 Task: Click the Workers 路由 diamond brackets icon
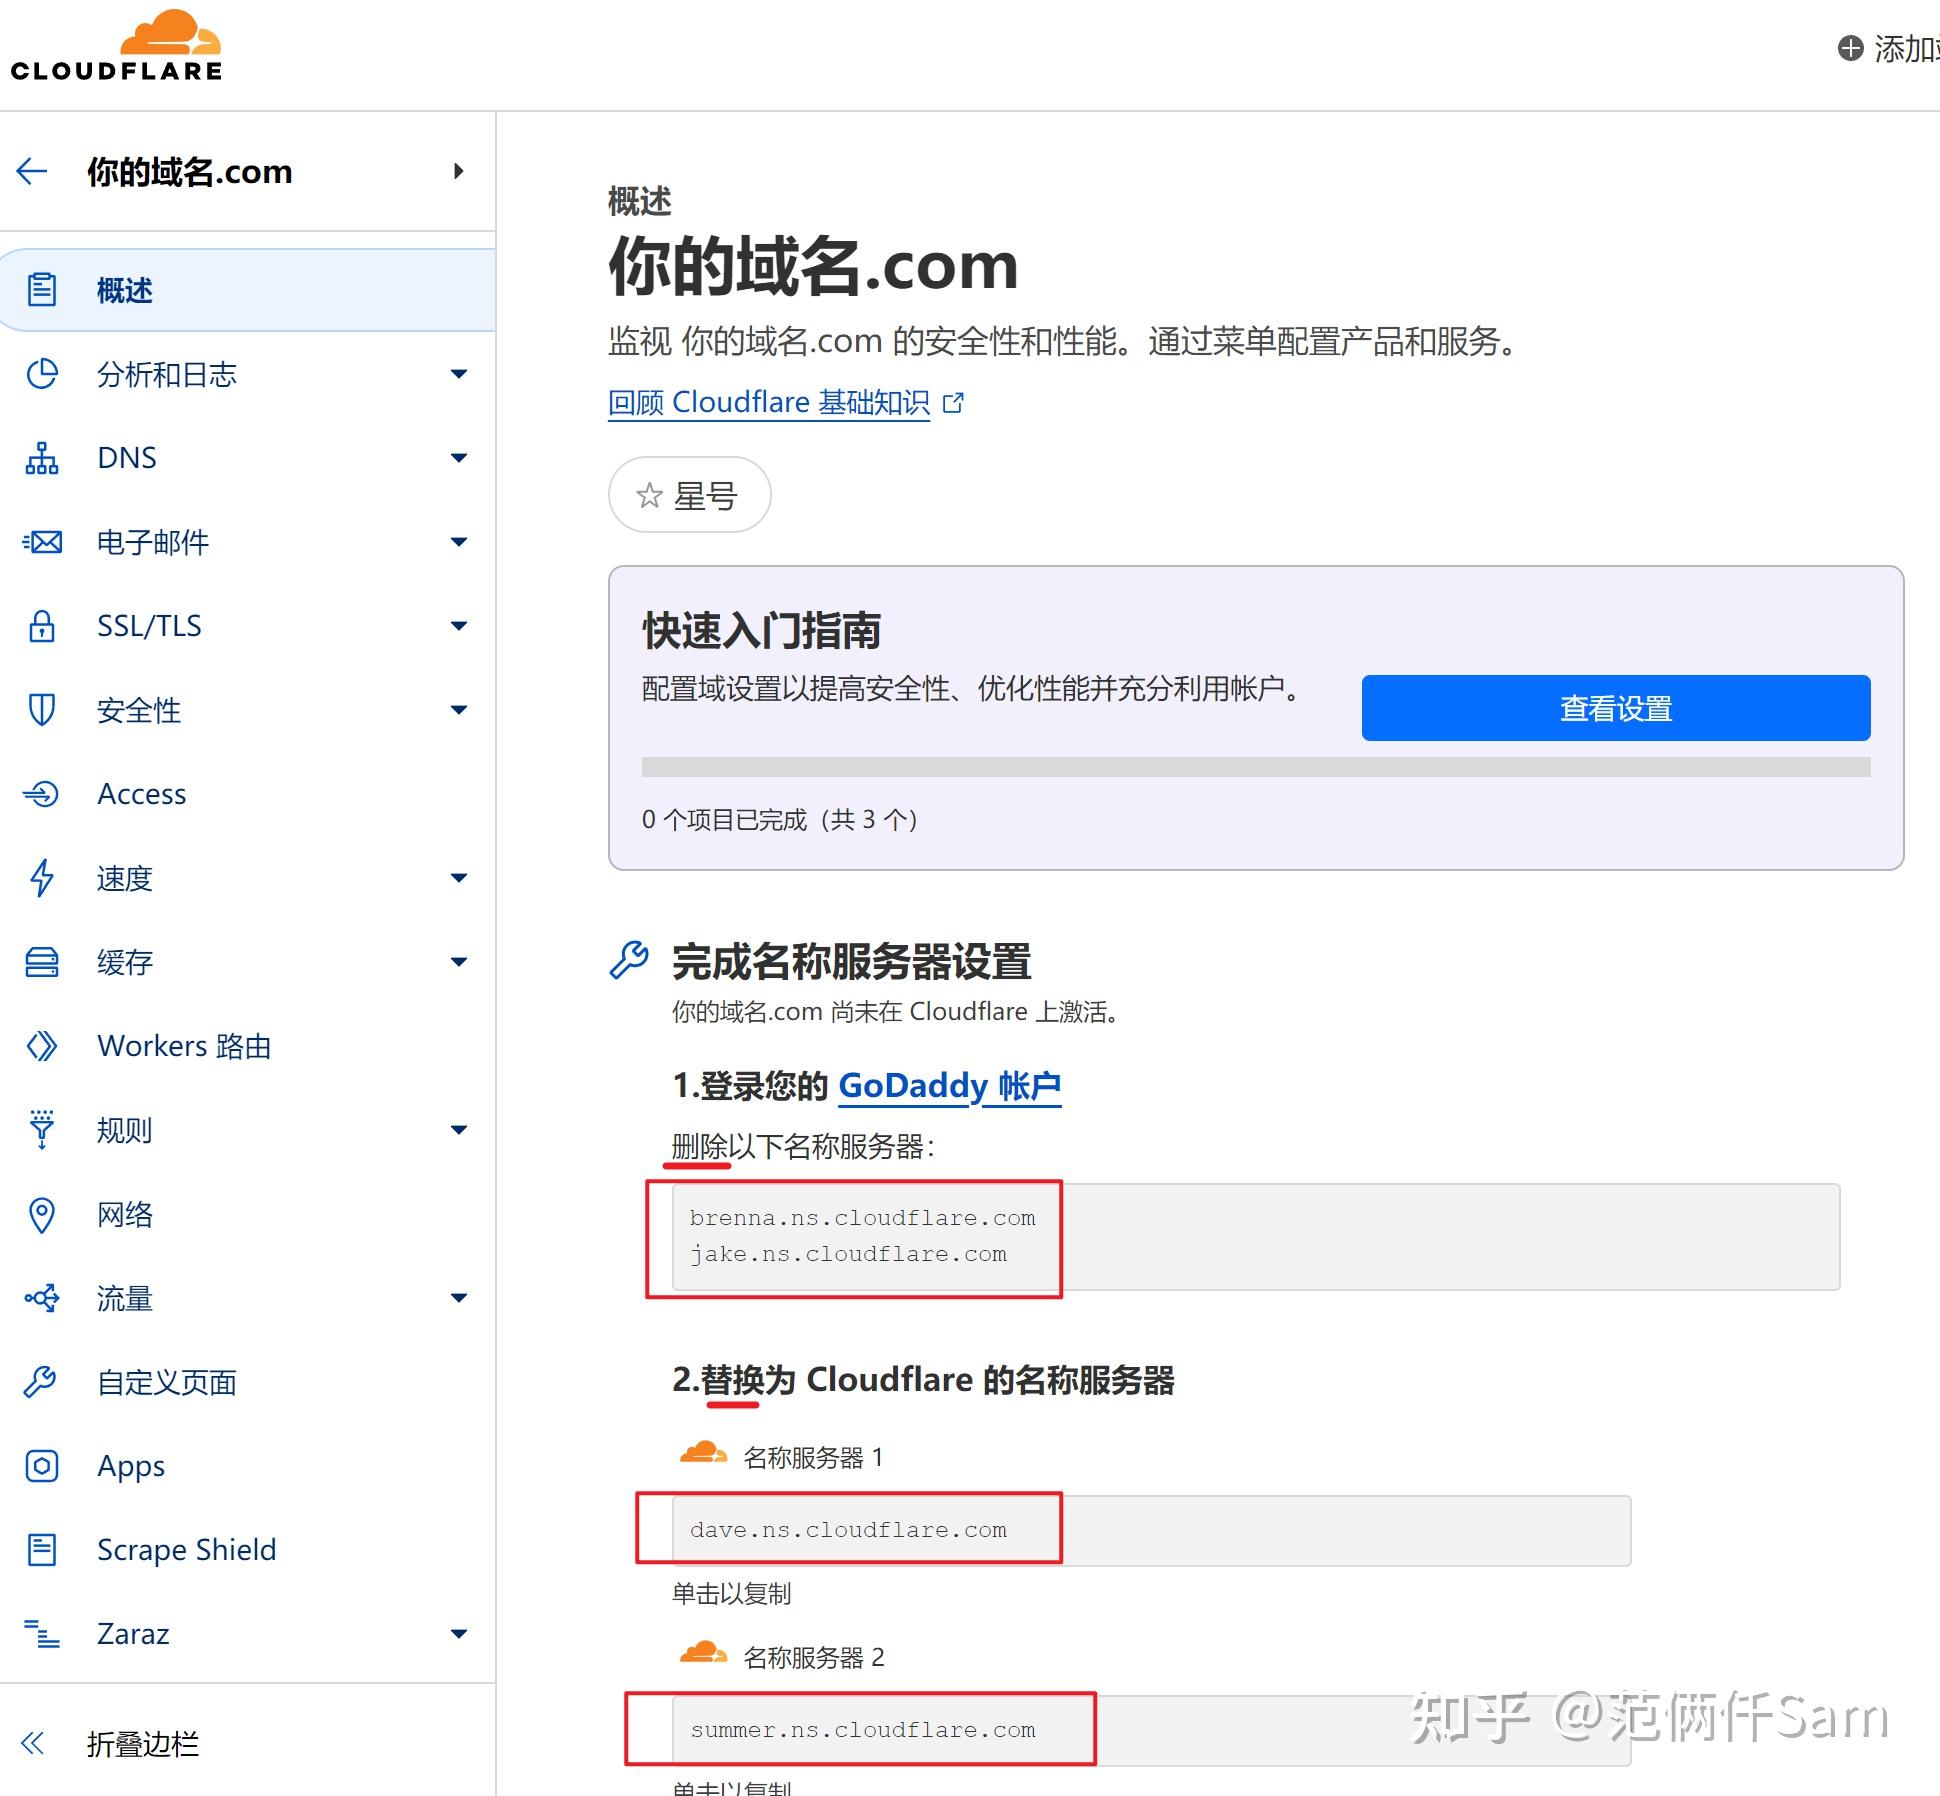pyautogui.click(x=42, y=1046)
